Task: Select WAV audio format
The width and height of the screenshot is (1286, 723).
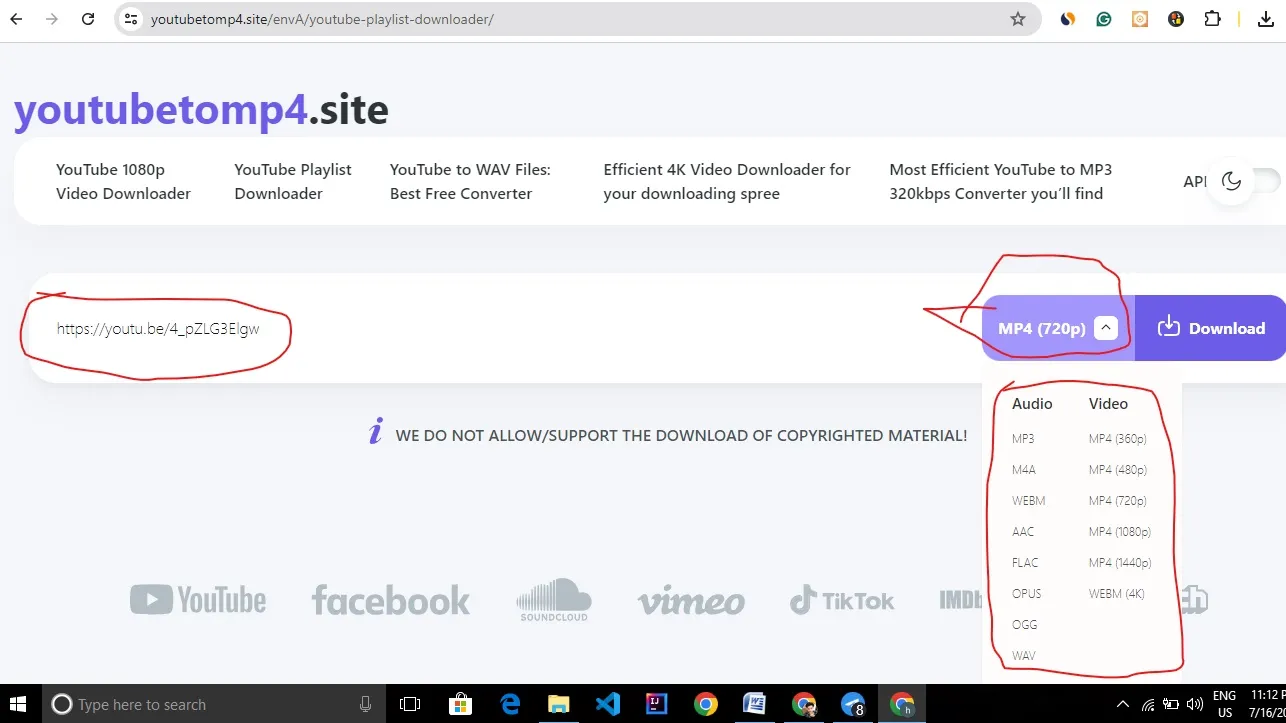Action: pyautogui.click(x=1023, y=655)
